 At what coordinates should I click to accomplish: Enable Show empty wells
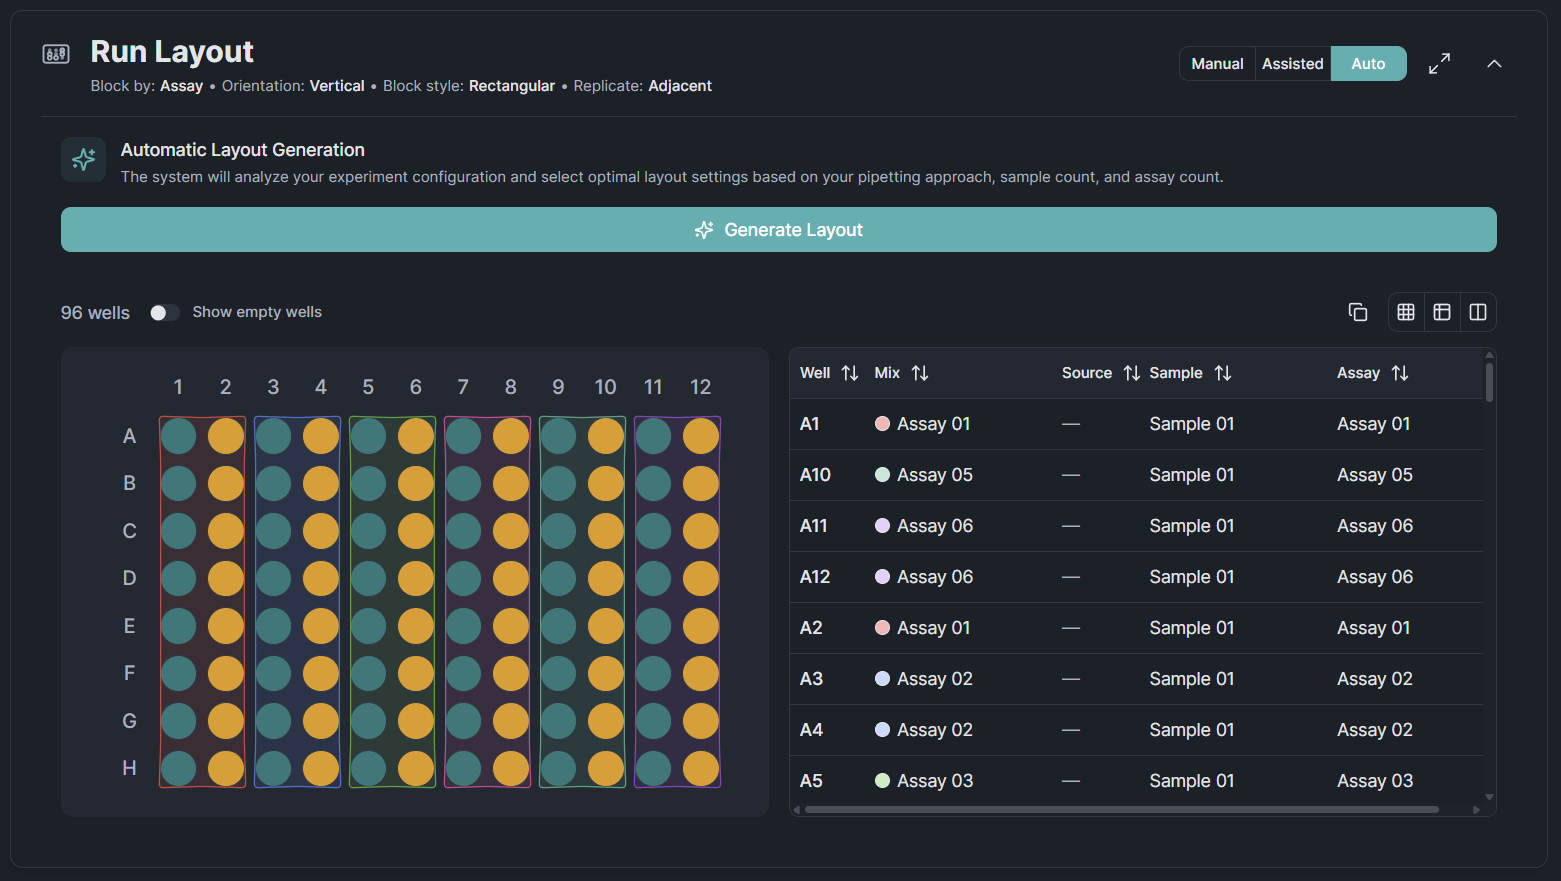coord(164,312)
